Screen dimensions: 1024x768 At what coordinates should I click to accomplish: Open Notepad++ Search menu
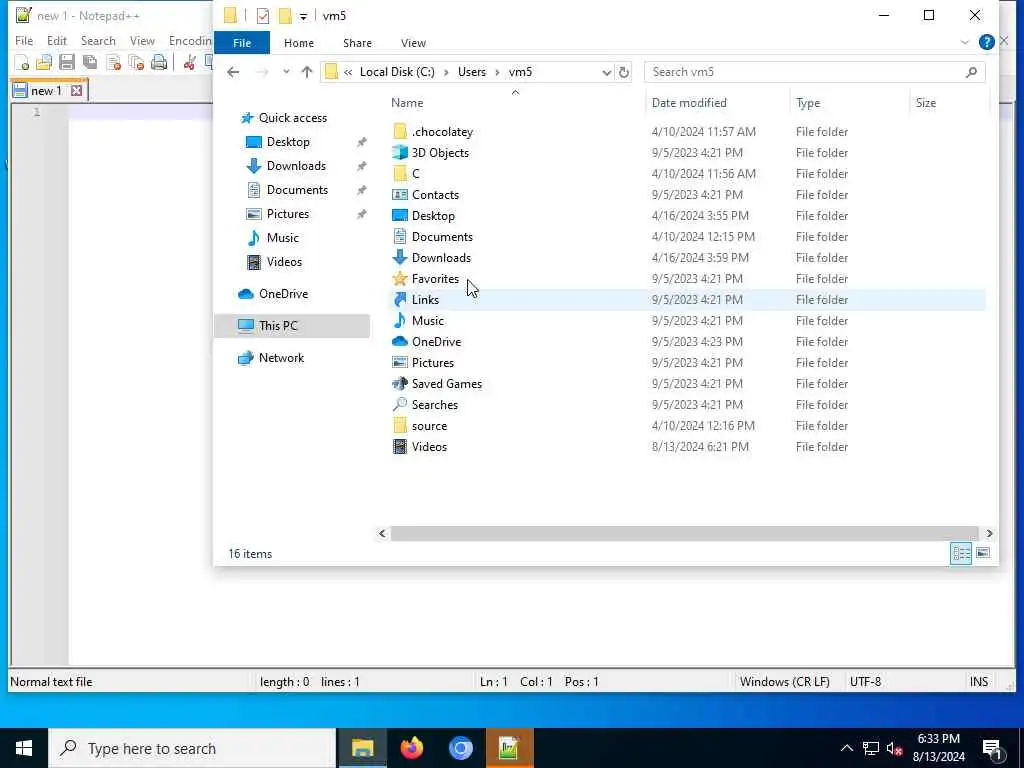pyautogui.click(x=98, y=40)
